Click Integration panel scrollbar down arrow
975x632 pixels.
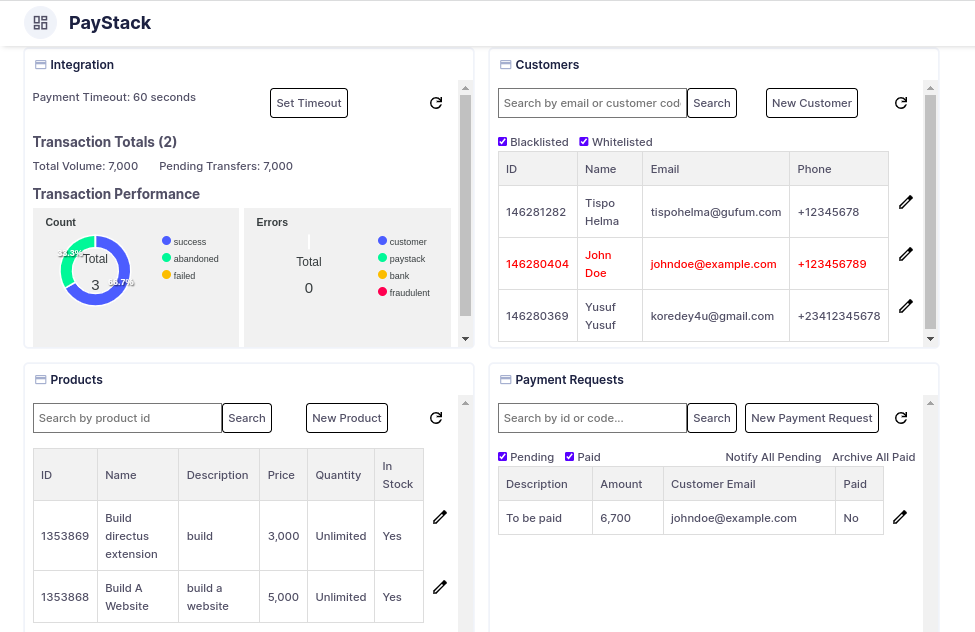point(465,339)
